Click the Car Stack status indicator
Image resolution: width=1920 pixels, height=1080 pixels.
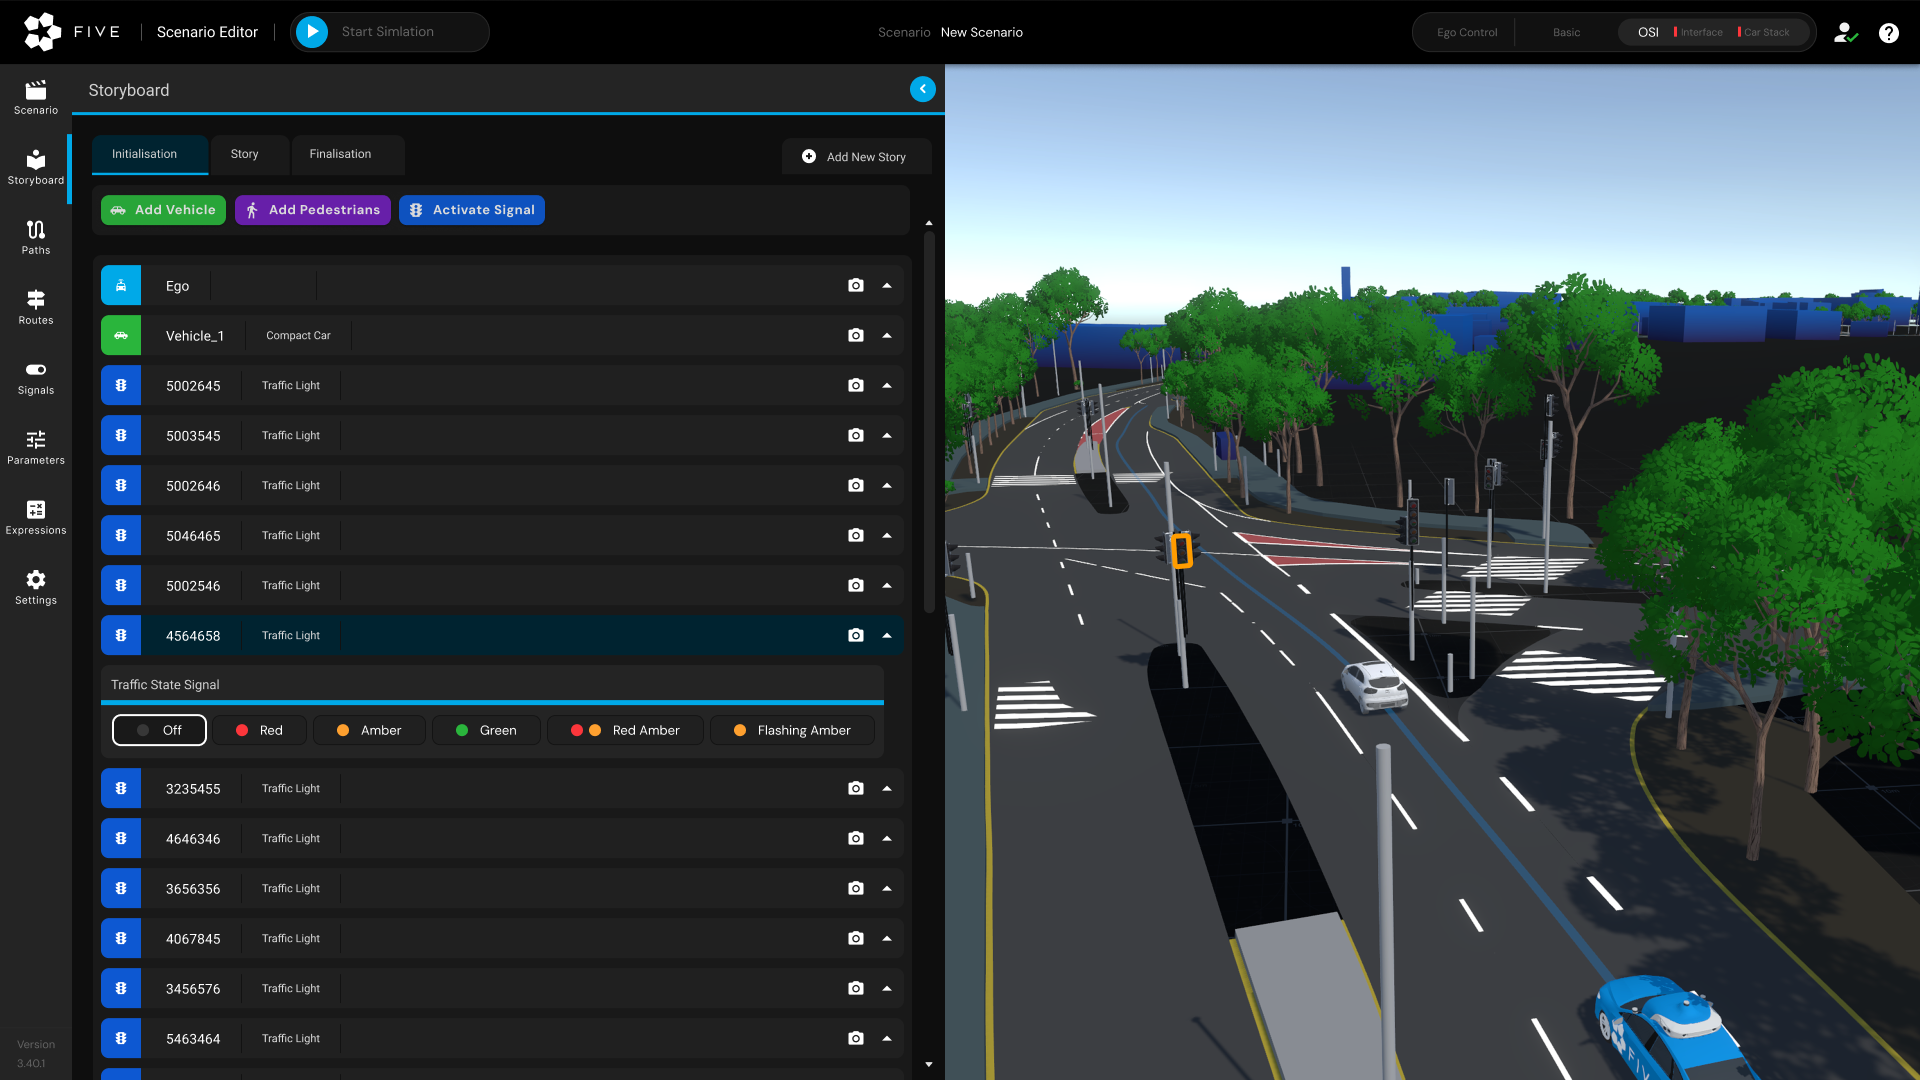(1764, 32)
